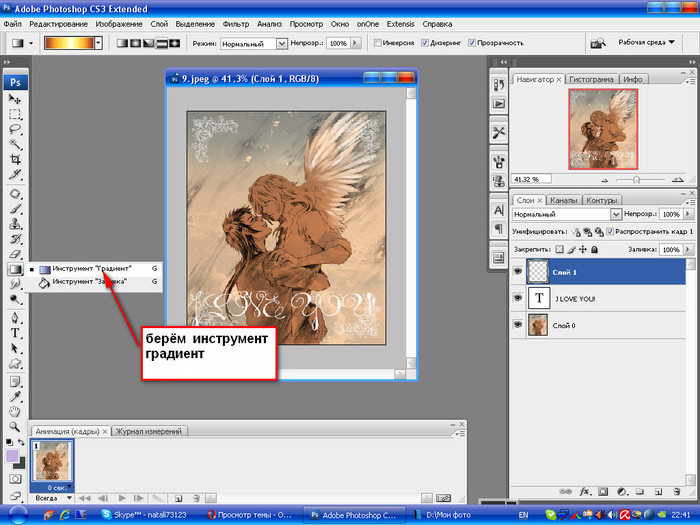Open the Фильтр menu
The height and width of the screenshot is (525, 700).
coord(236,24)
